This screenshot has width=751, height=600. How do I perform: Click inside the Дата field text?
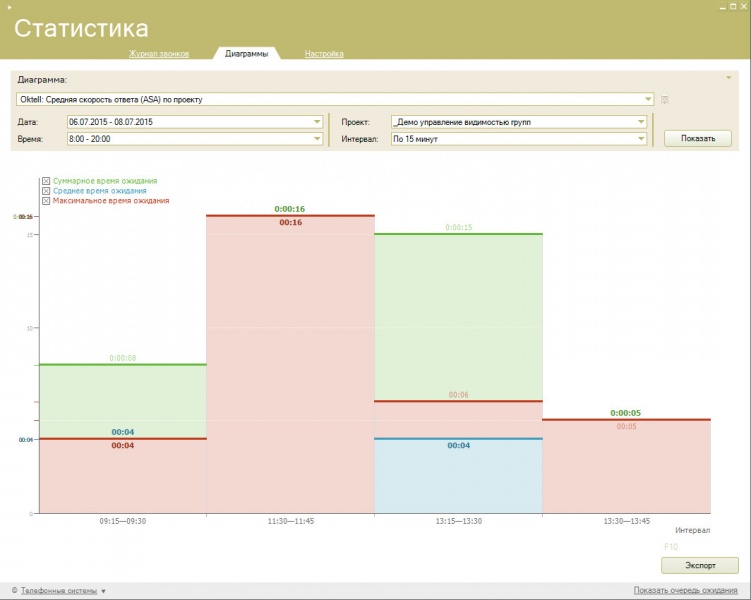point(111,122)
